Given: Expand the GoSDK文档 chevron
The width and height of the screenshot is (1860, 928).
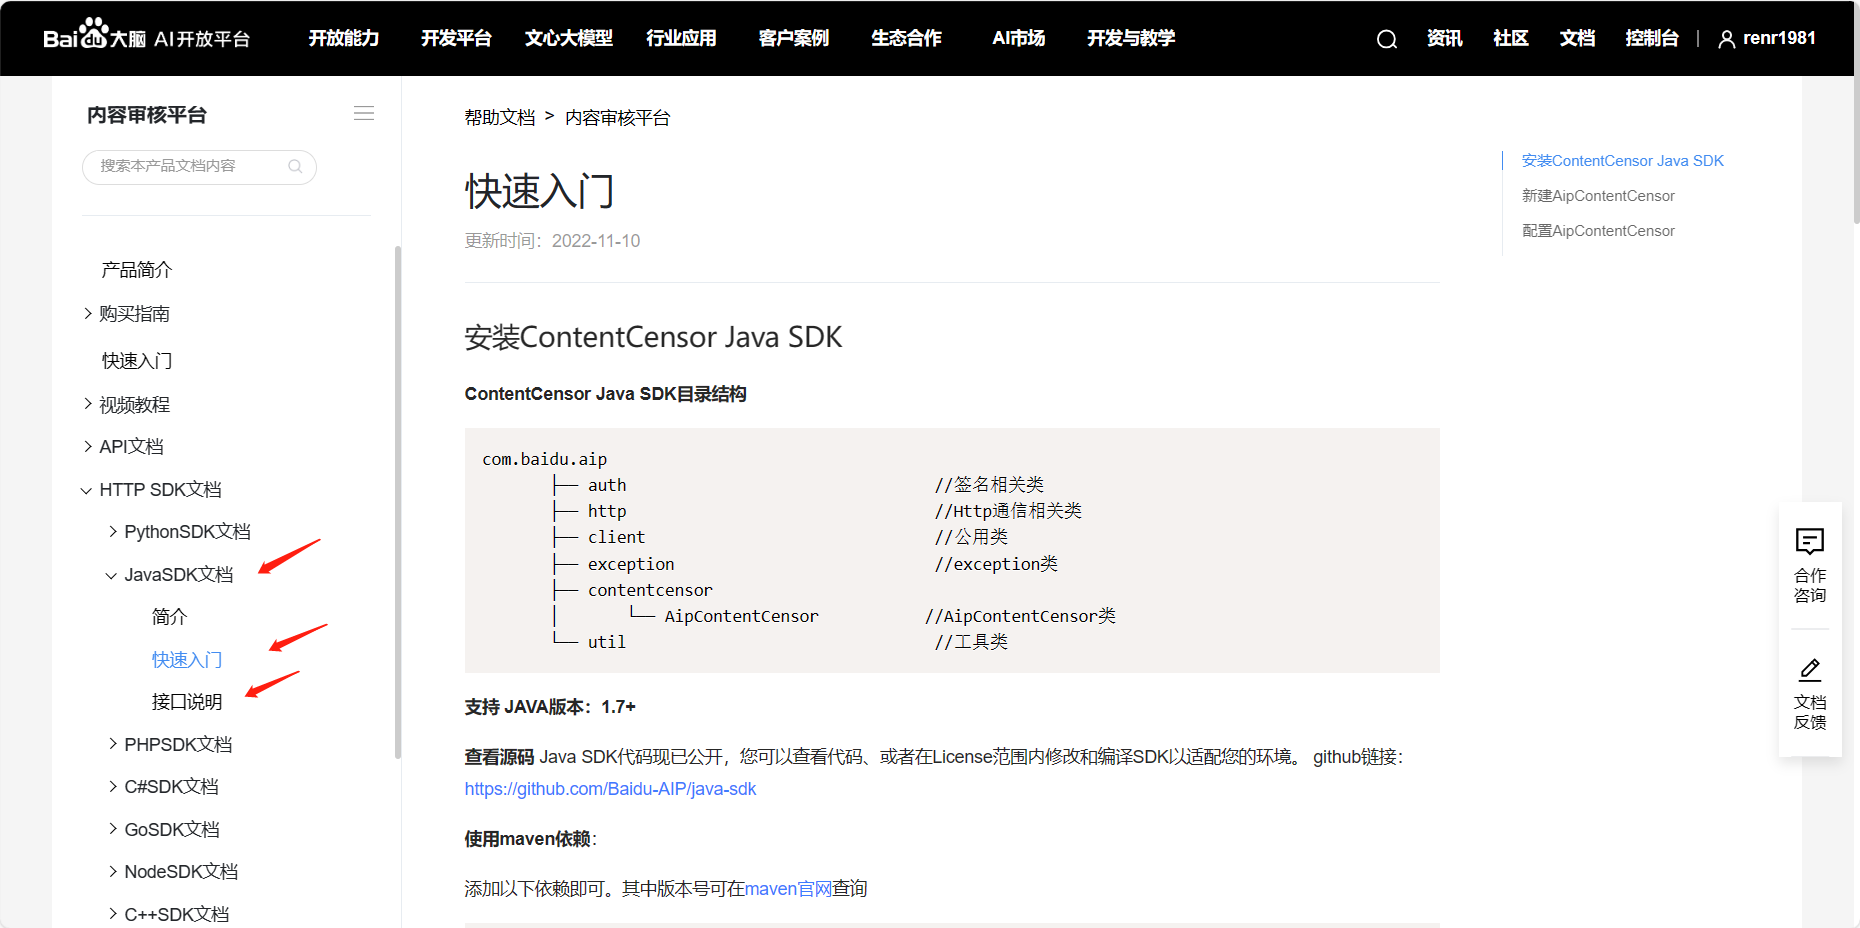Looking at the screenshot, I should pos(113,828).
